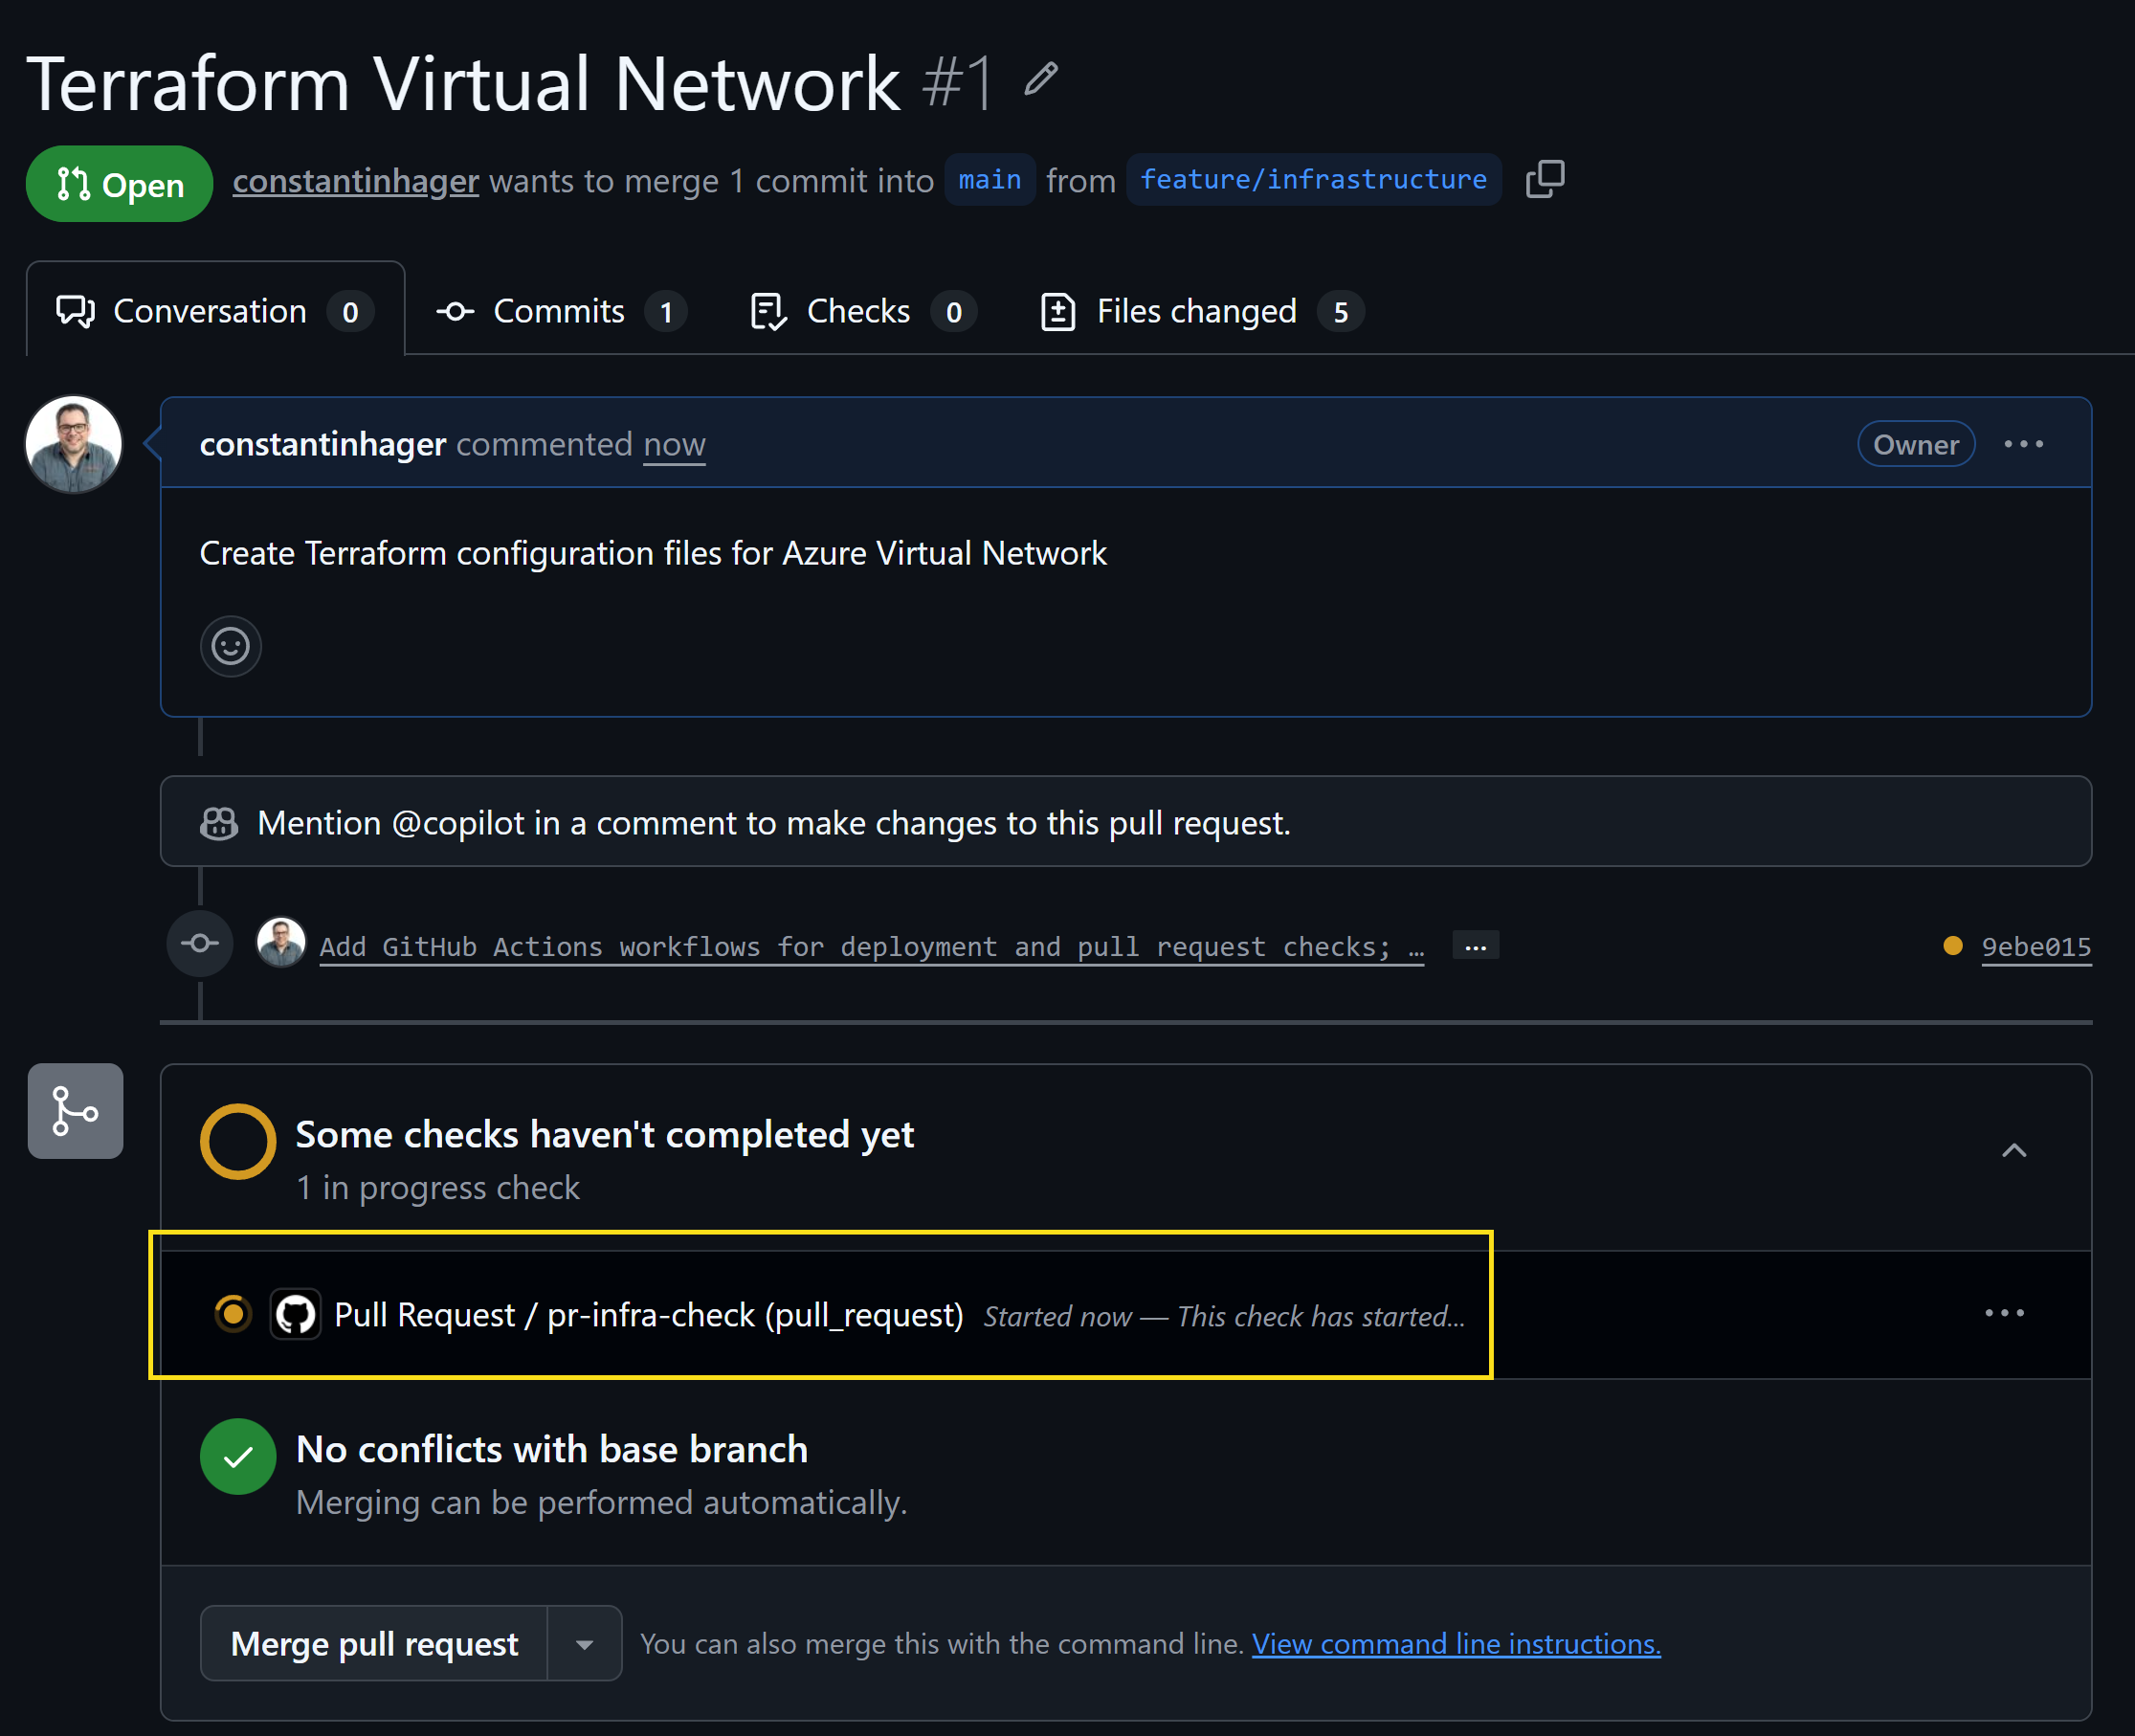Open constantinhager profile from comment header
Image resolution: width=2135 pixels, height=1736 pixels.
(322, 444)
